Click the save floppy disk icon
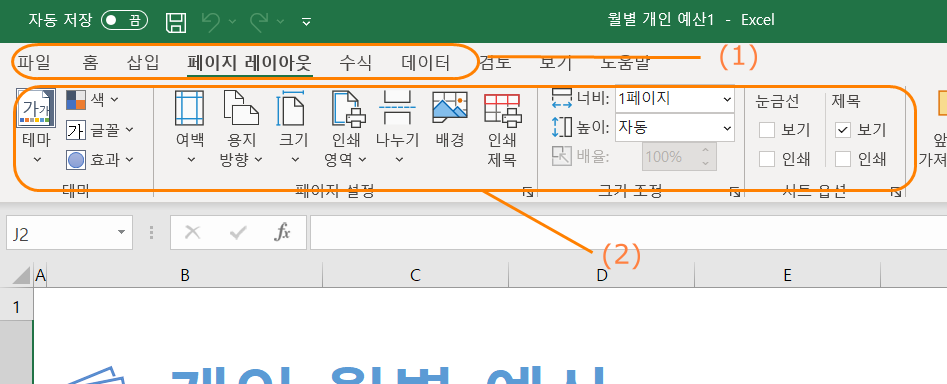 tap(176, 22)
